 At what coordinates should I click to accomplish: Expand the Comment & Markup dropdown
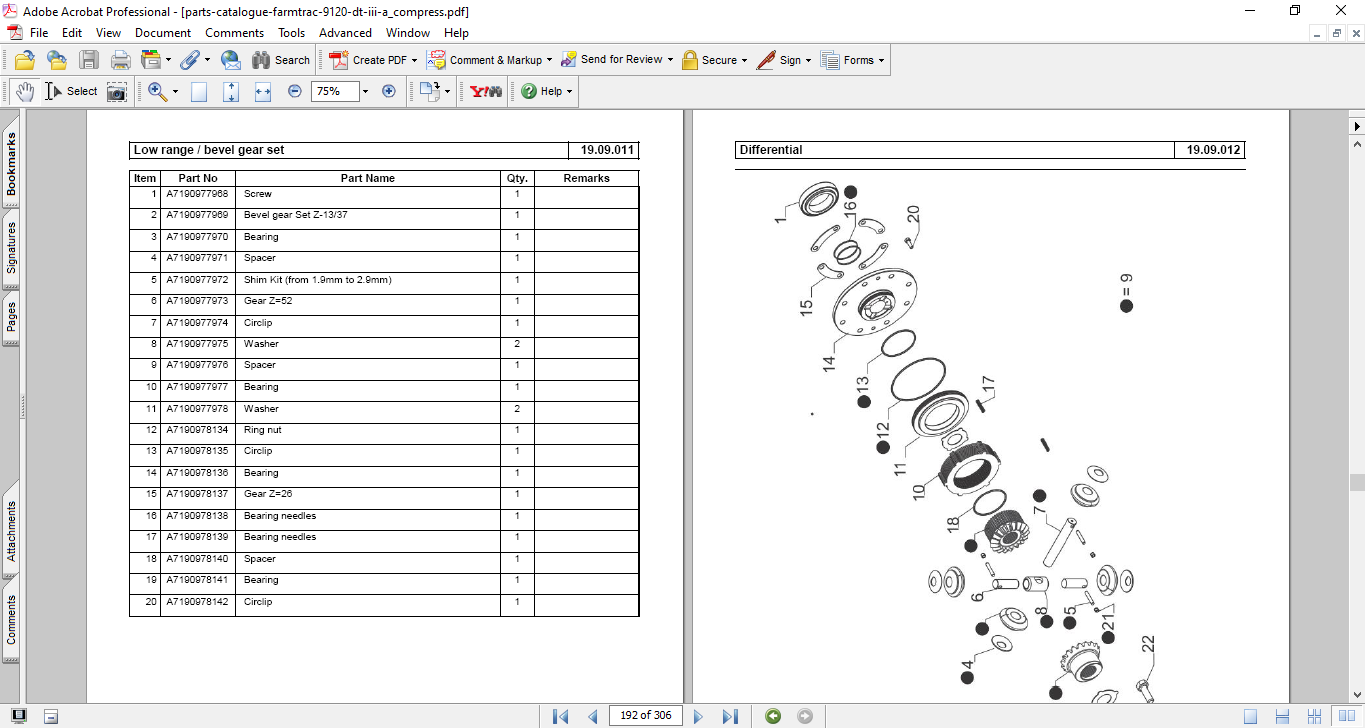click(x=550, y=60)
